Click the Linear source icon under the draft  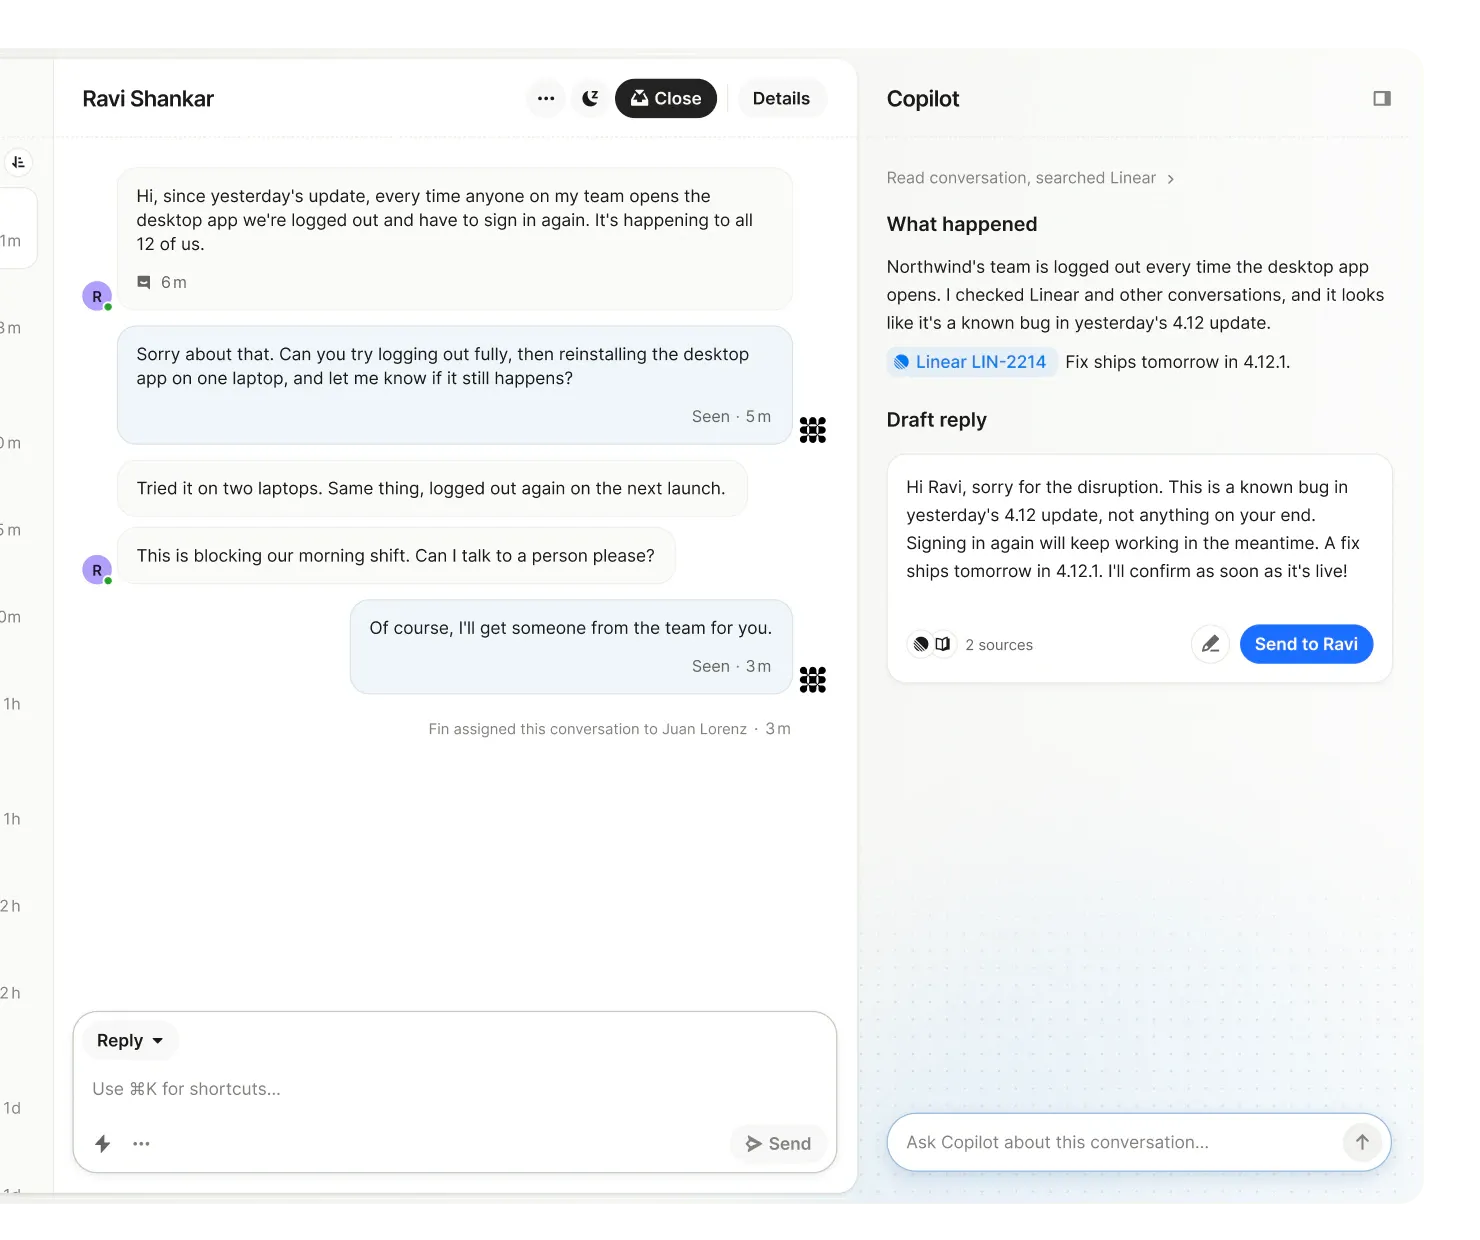(x=921, y=644)
